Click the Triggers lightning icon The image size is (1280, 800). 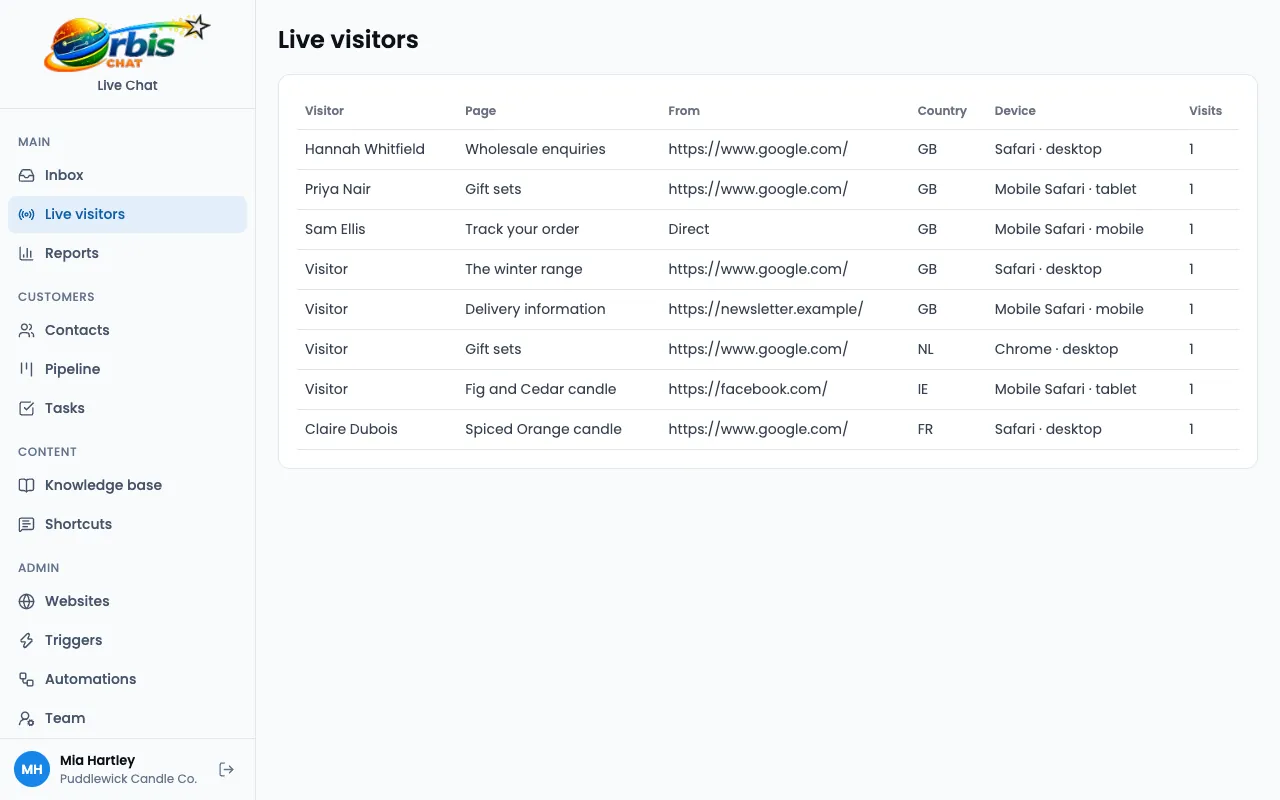pyautogui.click(x=27, y=640)
